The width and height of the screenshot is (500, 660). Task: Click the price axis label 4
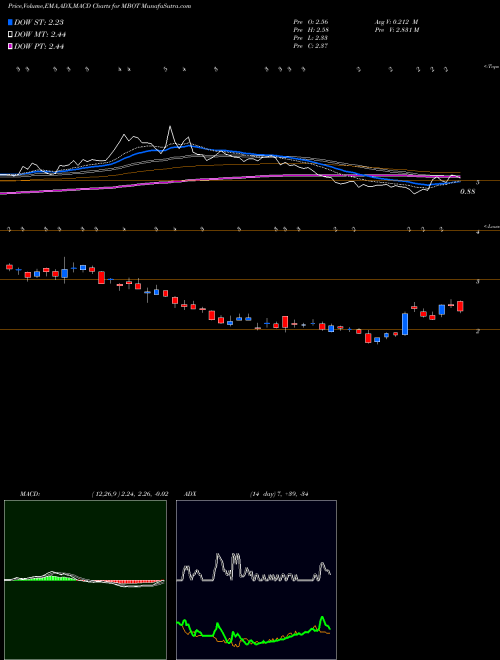tap(478, 232)
